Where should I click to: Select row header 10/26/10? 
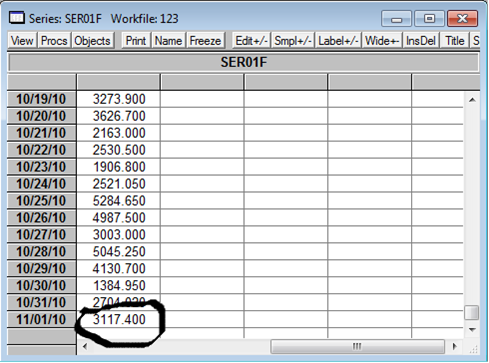(42, 218)
